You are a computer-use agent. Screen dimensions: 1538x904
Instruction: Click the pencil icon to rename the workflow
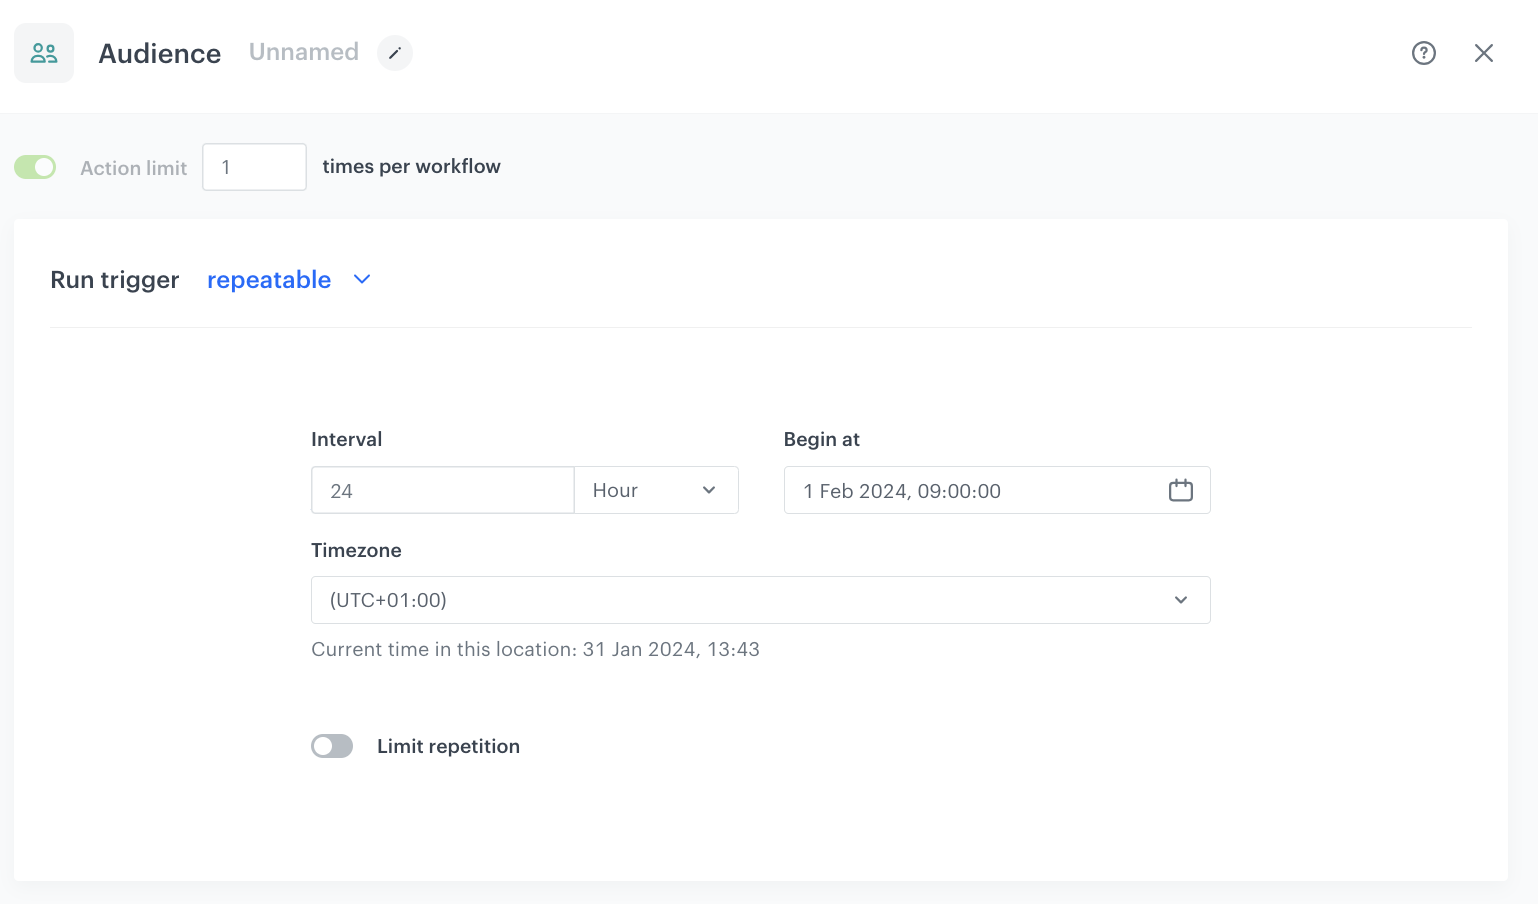click(x=394, y=53)
